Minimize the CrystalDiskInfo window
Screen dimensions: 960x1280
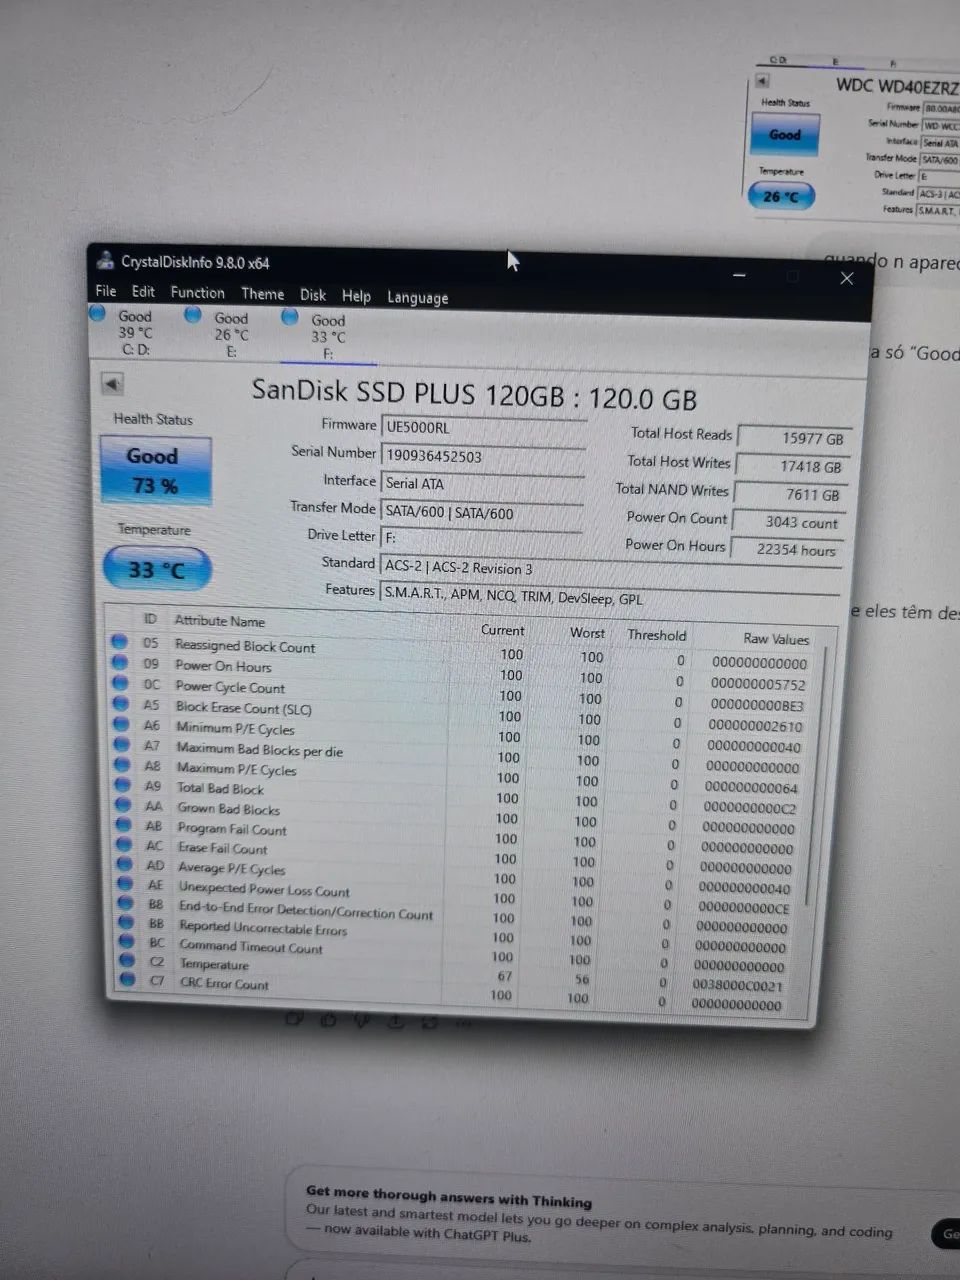pos(740,275)
